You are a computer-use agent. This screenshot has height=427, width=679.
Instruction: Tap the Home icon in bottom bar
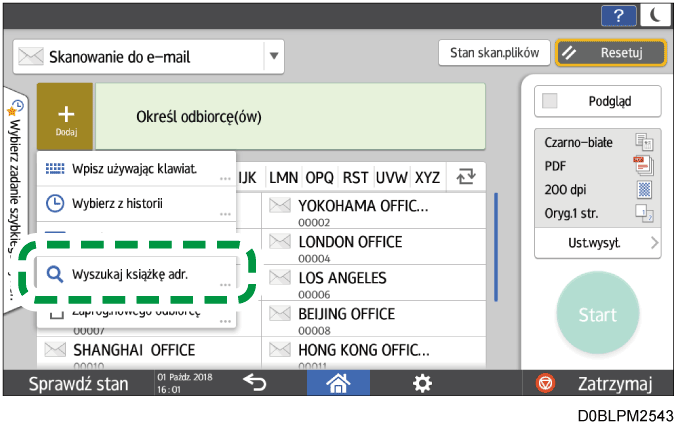tap(337, 383)
